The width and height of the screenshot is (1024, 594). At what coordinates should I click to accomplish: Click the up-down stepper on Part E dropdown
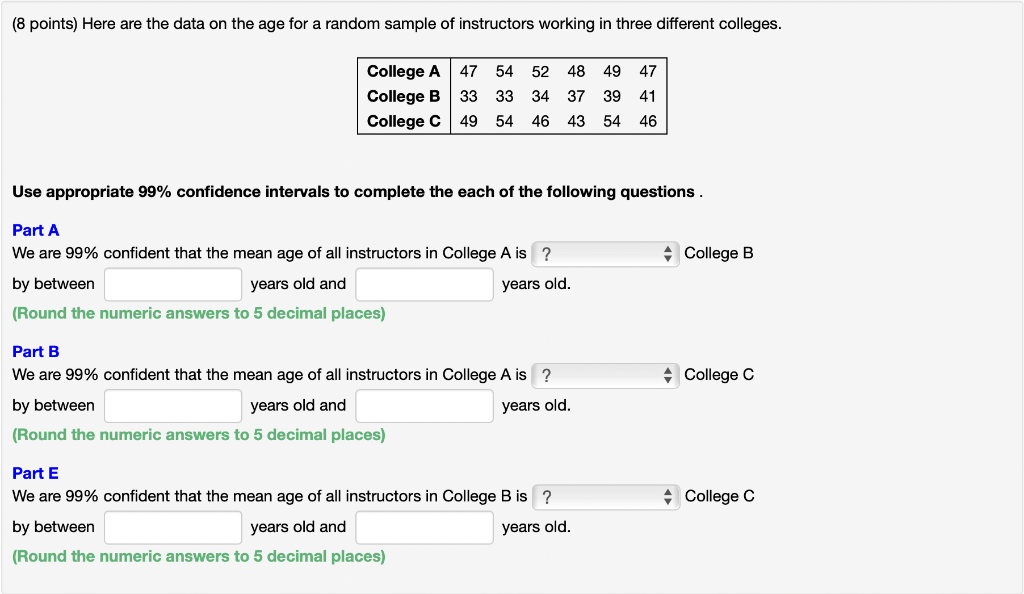point(668,496)
